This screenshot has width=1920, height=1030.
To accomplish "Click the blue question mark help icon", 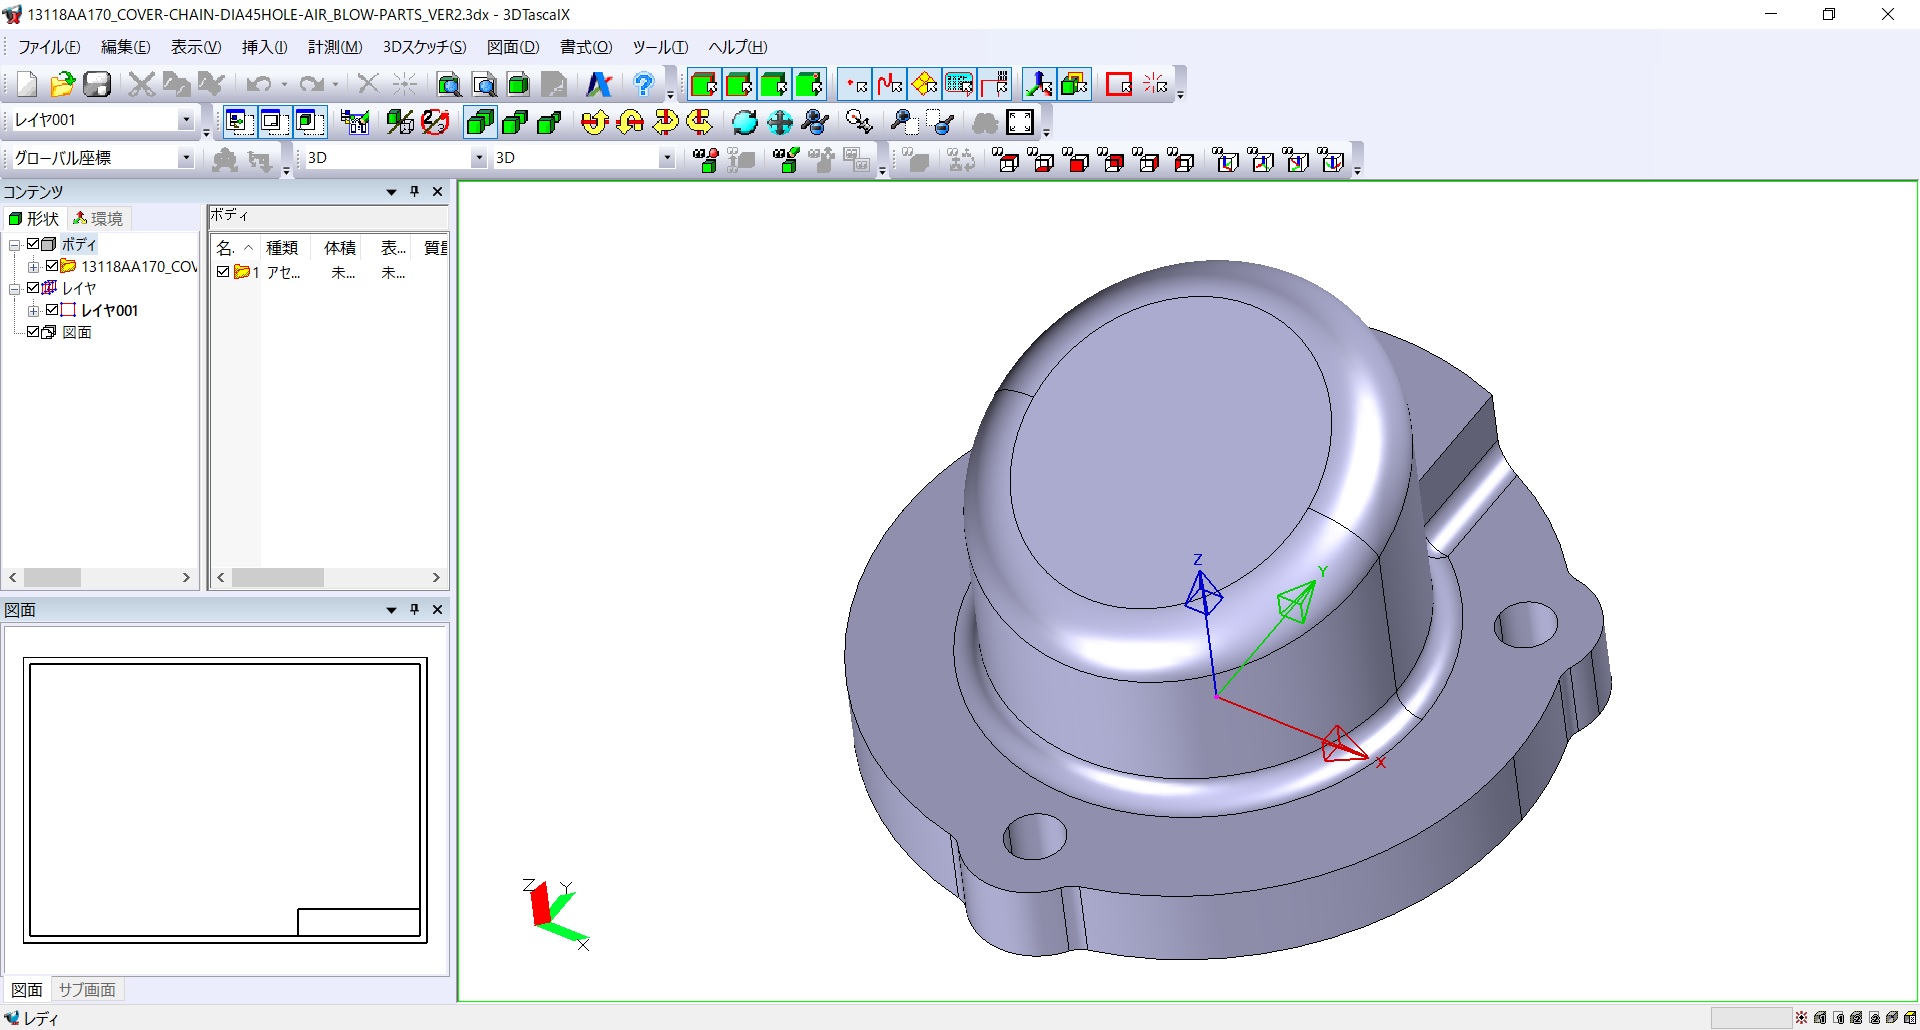I will [644, 85].
